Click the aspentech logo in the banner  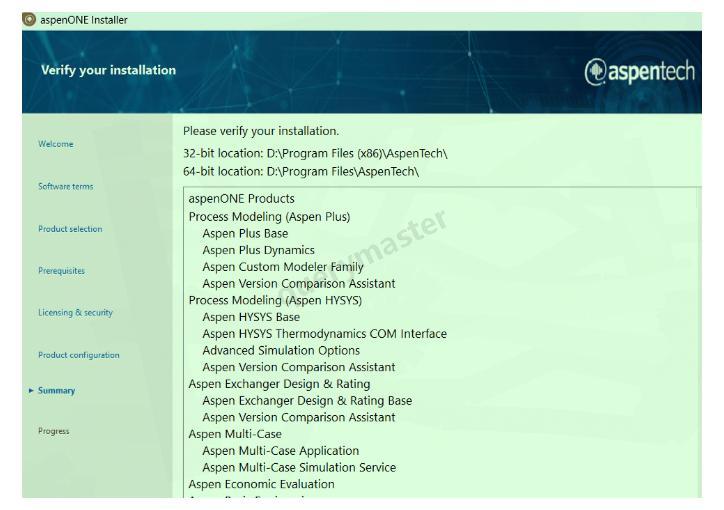coord(639,72)
